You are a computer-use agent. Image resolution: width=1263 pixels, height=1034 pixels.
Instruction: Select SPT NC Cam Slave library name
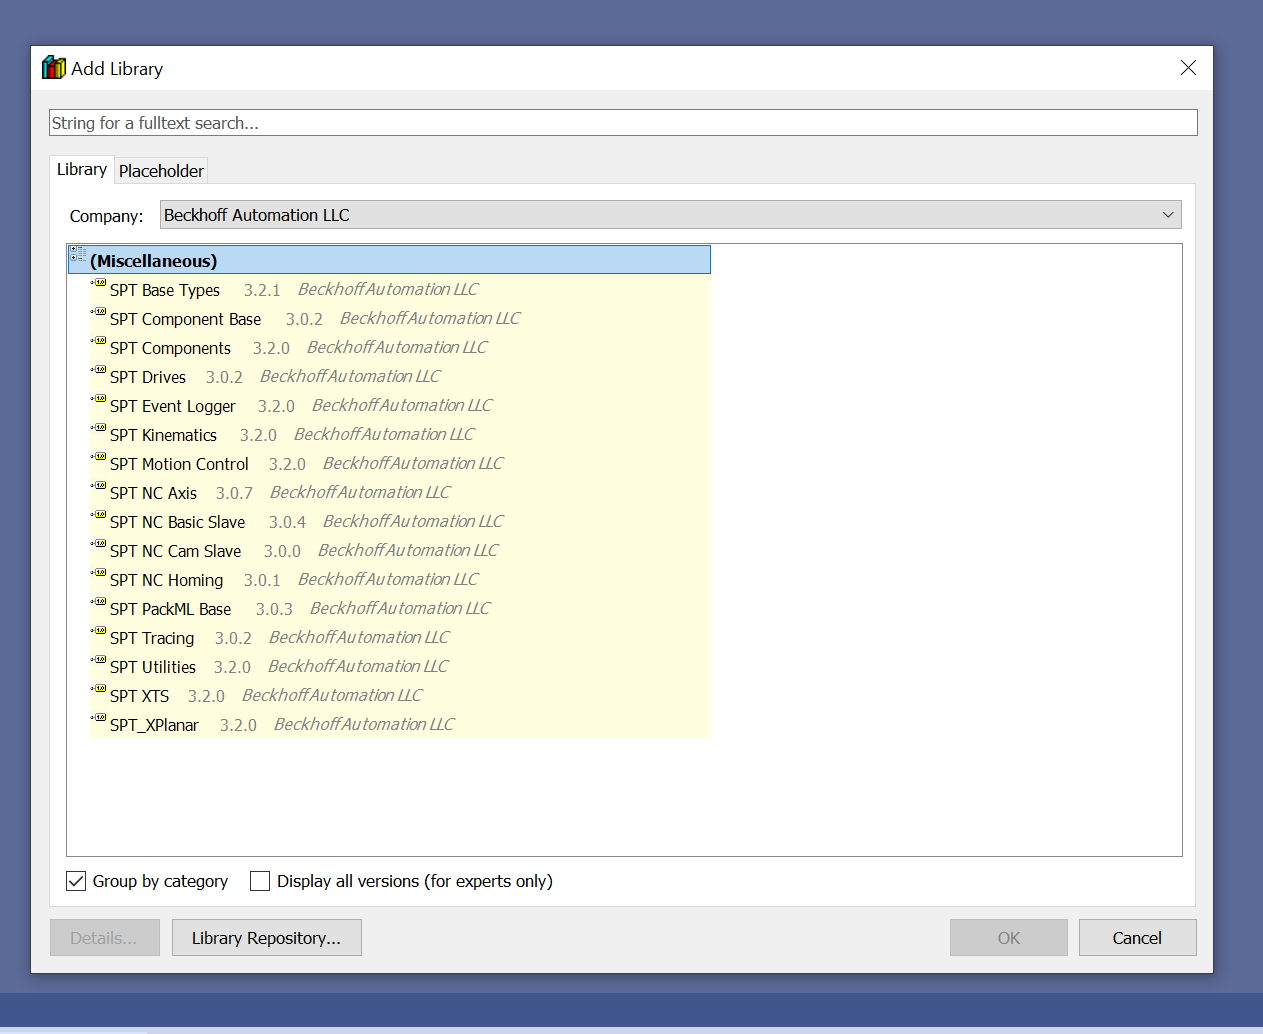point(175,551)
